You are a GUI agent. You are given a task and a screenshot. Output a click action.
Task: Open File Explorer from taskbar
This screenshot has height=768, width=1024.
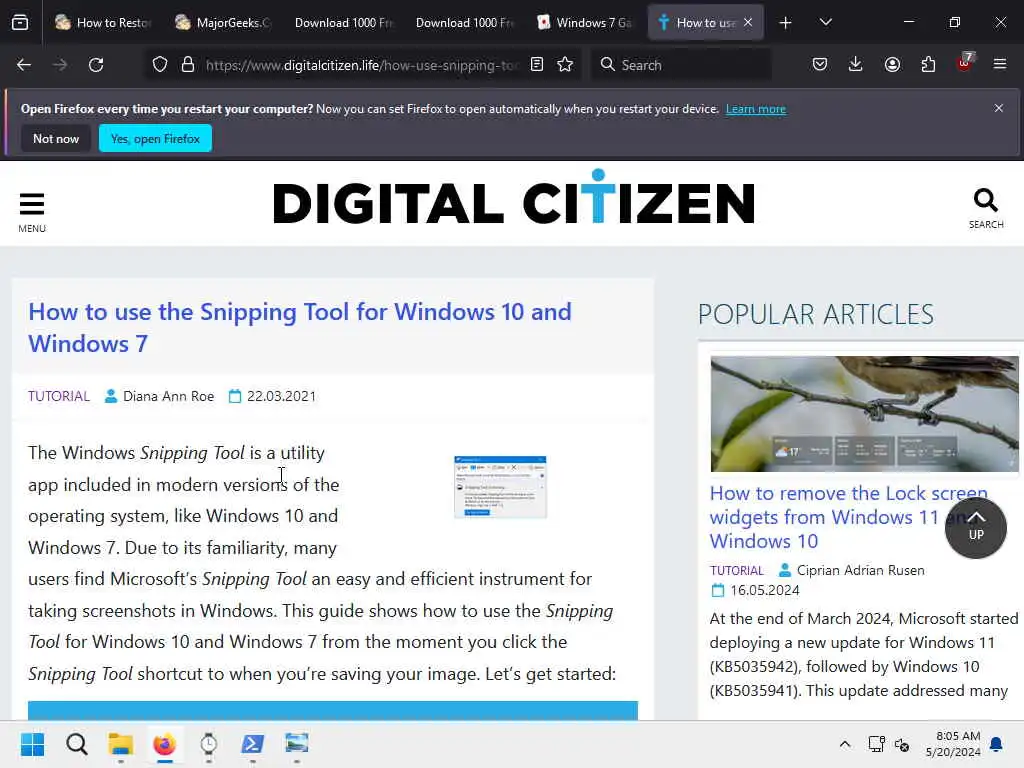point(121,744)
